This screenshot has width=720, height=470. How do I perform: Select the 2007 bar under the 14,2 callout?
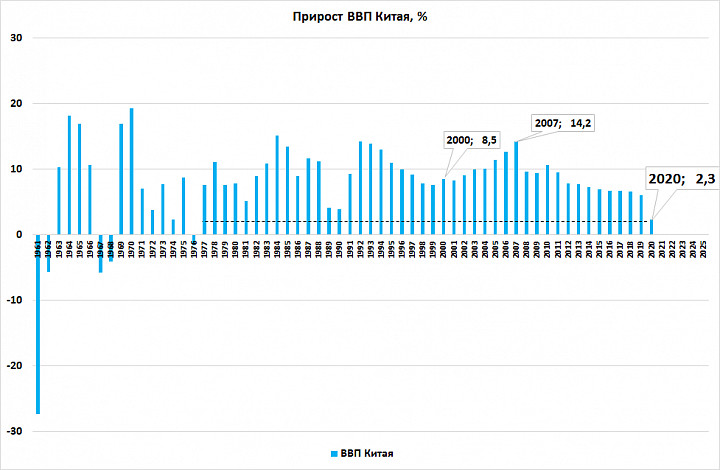[x=516, y=188]
